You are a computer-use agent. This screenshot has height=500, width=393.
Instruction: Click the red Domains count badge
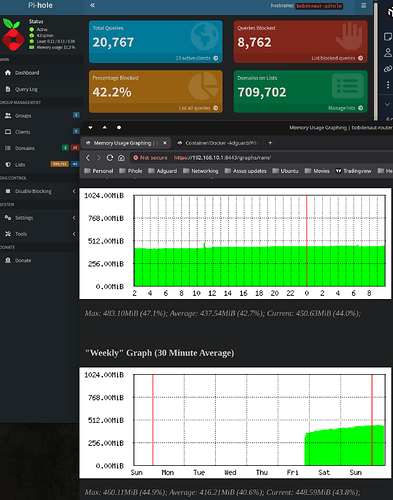coord(75,147)
